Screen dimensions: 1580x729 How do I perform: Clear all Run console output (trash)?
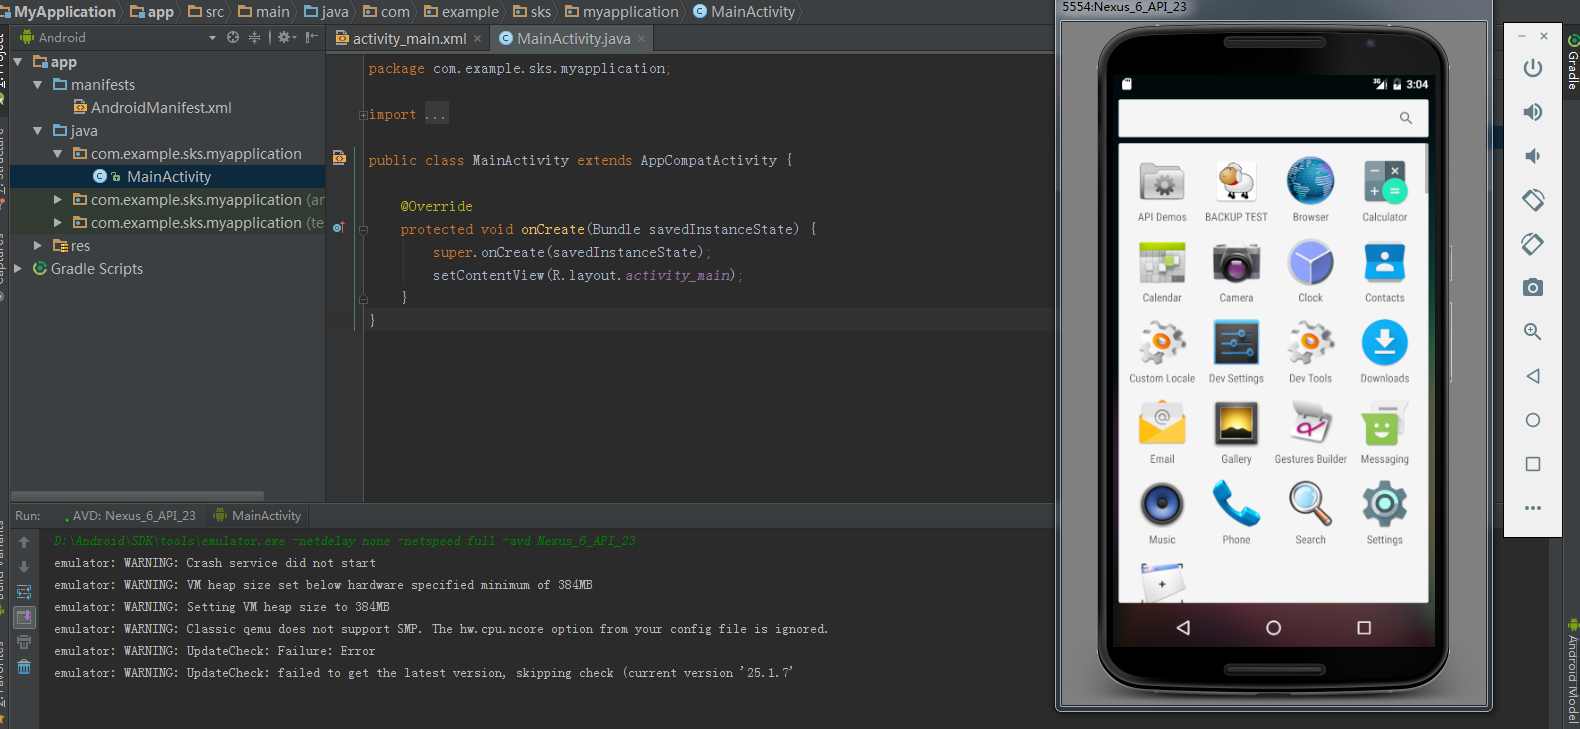pos(24,667)
